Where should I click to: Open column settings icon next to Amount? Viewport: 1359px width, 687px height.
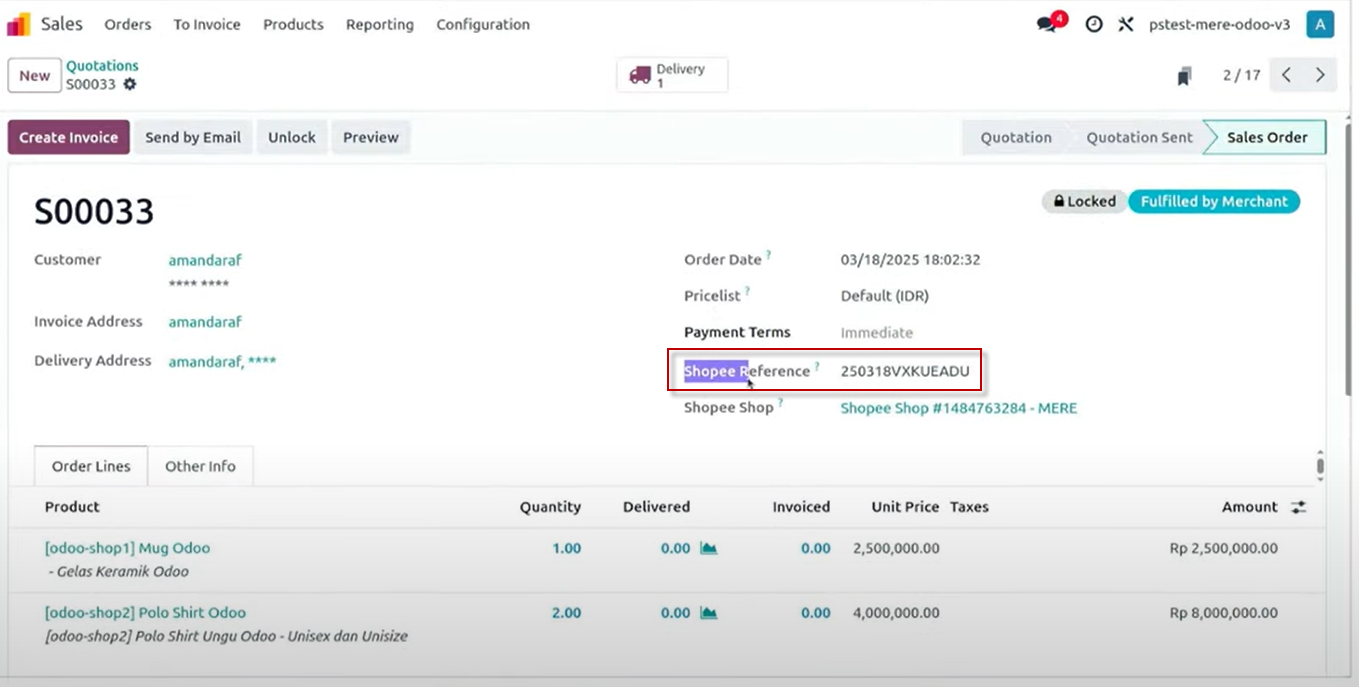1298,507
